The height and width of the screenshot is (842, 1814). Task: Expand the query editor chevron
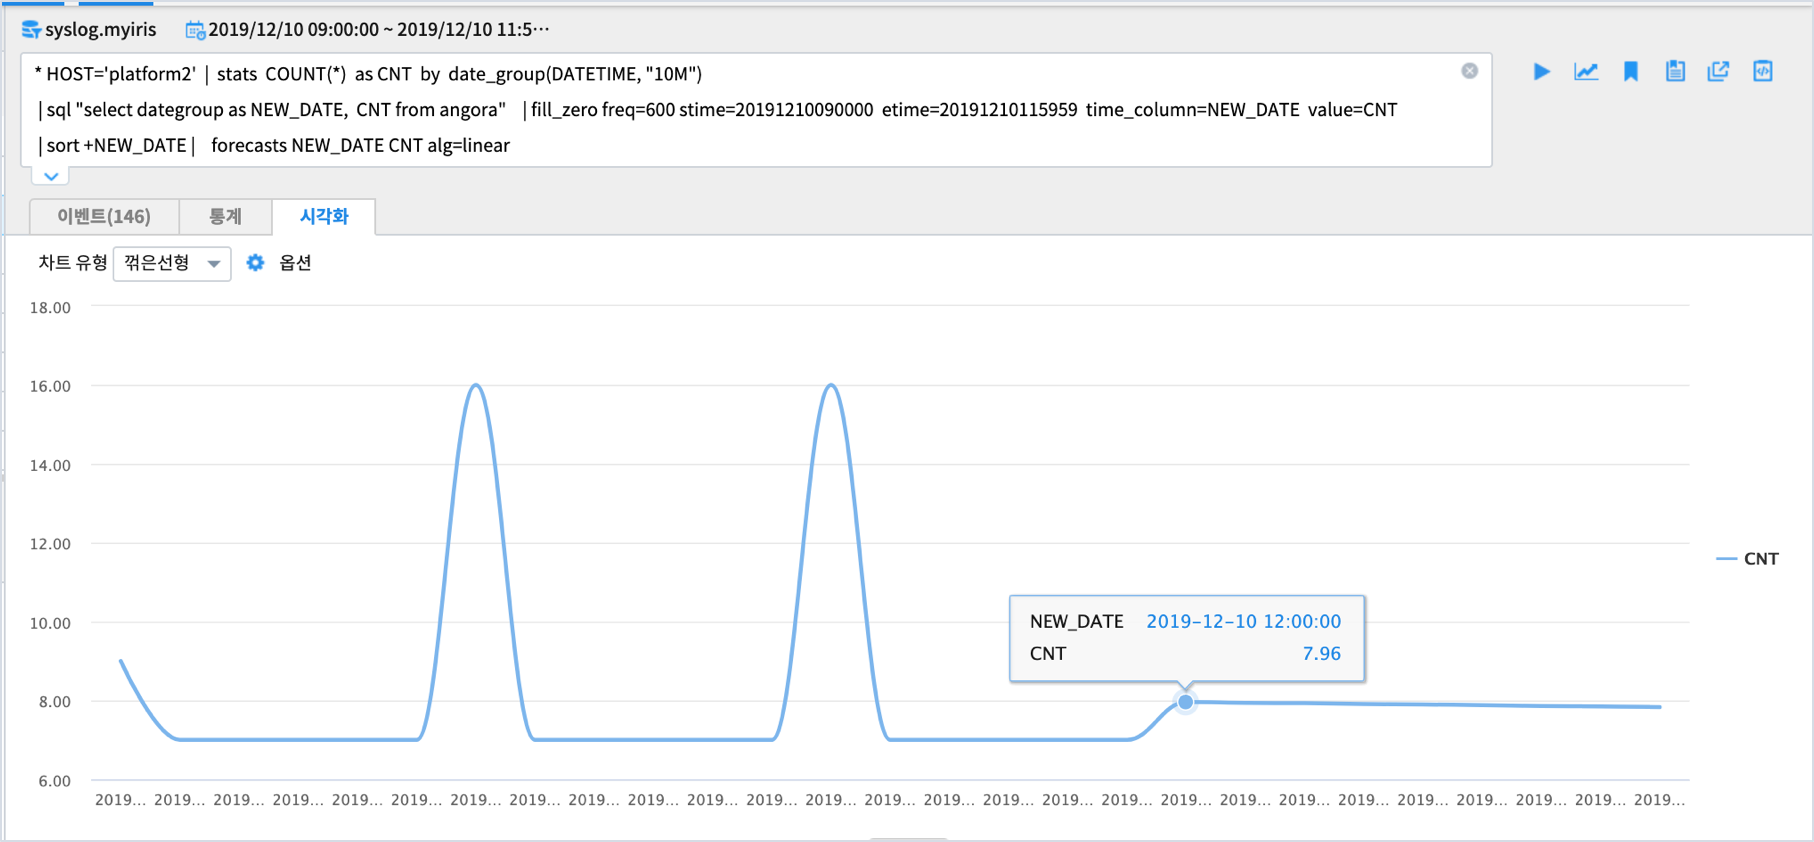pyautogui.click(x=51, y=176)
